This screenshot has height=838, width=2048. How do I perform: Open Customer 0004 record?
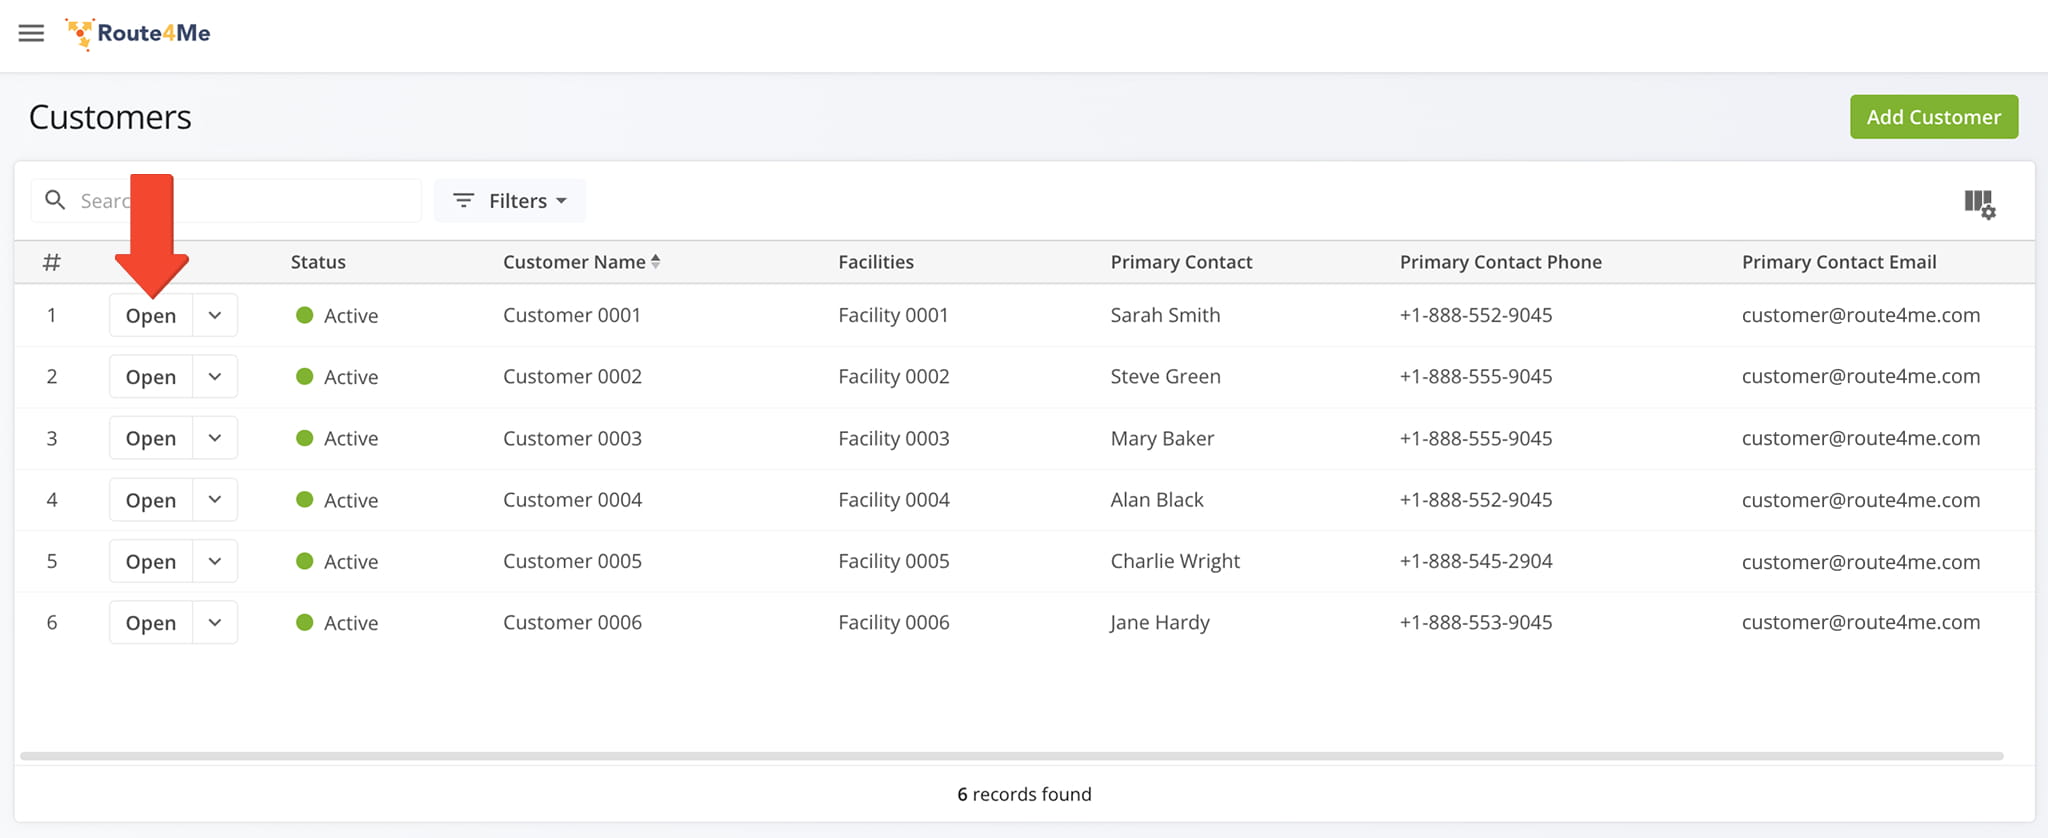click(x=151, y=500)
